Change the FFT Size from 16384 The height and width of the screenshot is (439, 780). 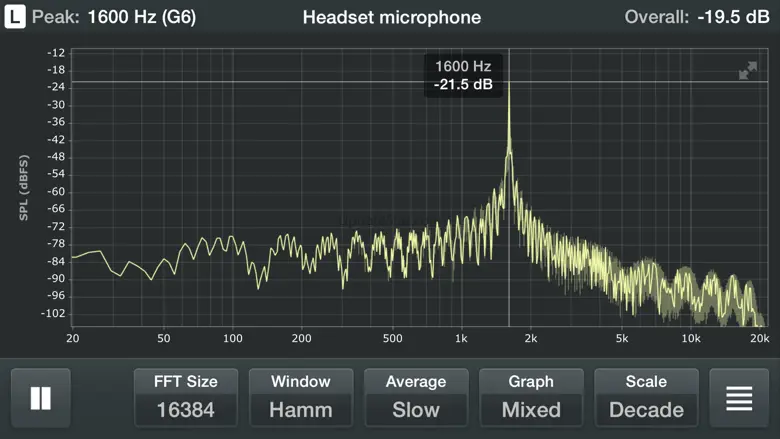pos(186,397)
